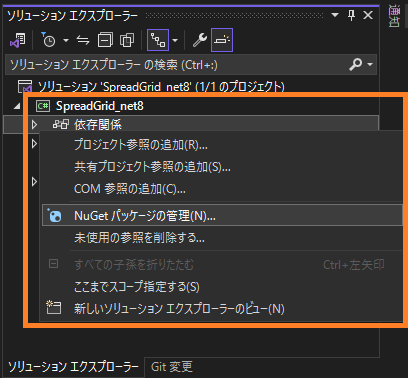
Task: Open pending changes filter dropdown arrow
Action: 66,41
